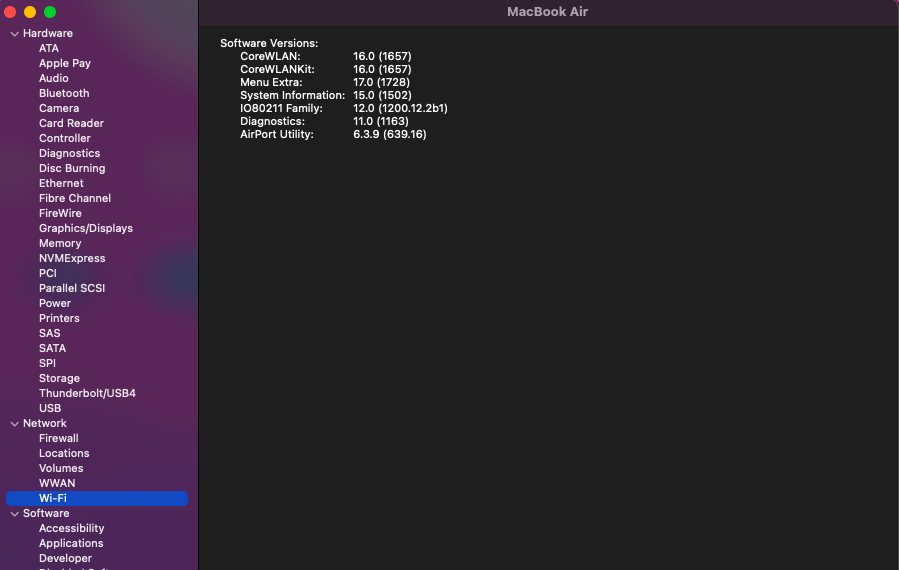This screenshot has height=570, width=899.
Task: Minimize the window with yellow button
Action: pos(30,11)
